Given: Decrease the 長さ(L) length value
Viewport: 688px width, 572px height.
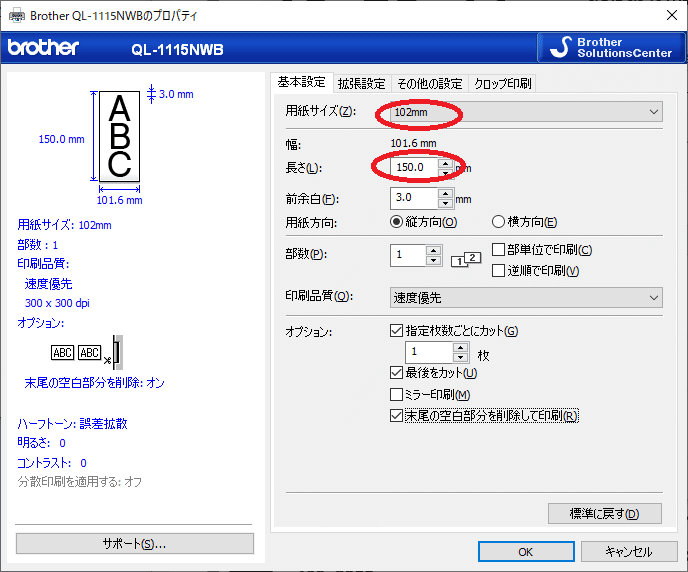Looking at the screenshot, I should click(445, 173).
